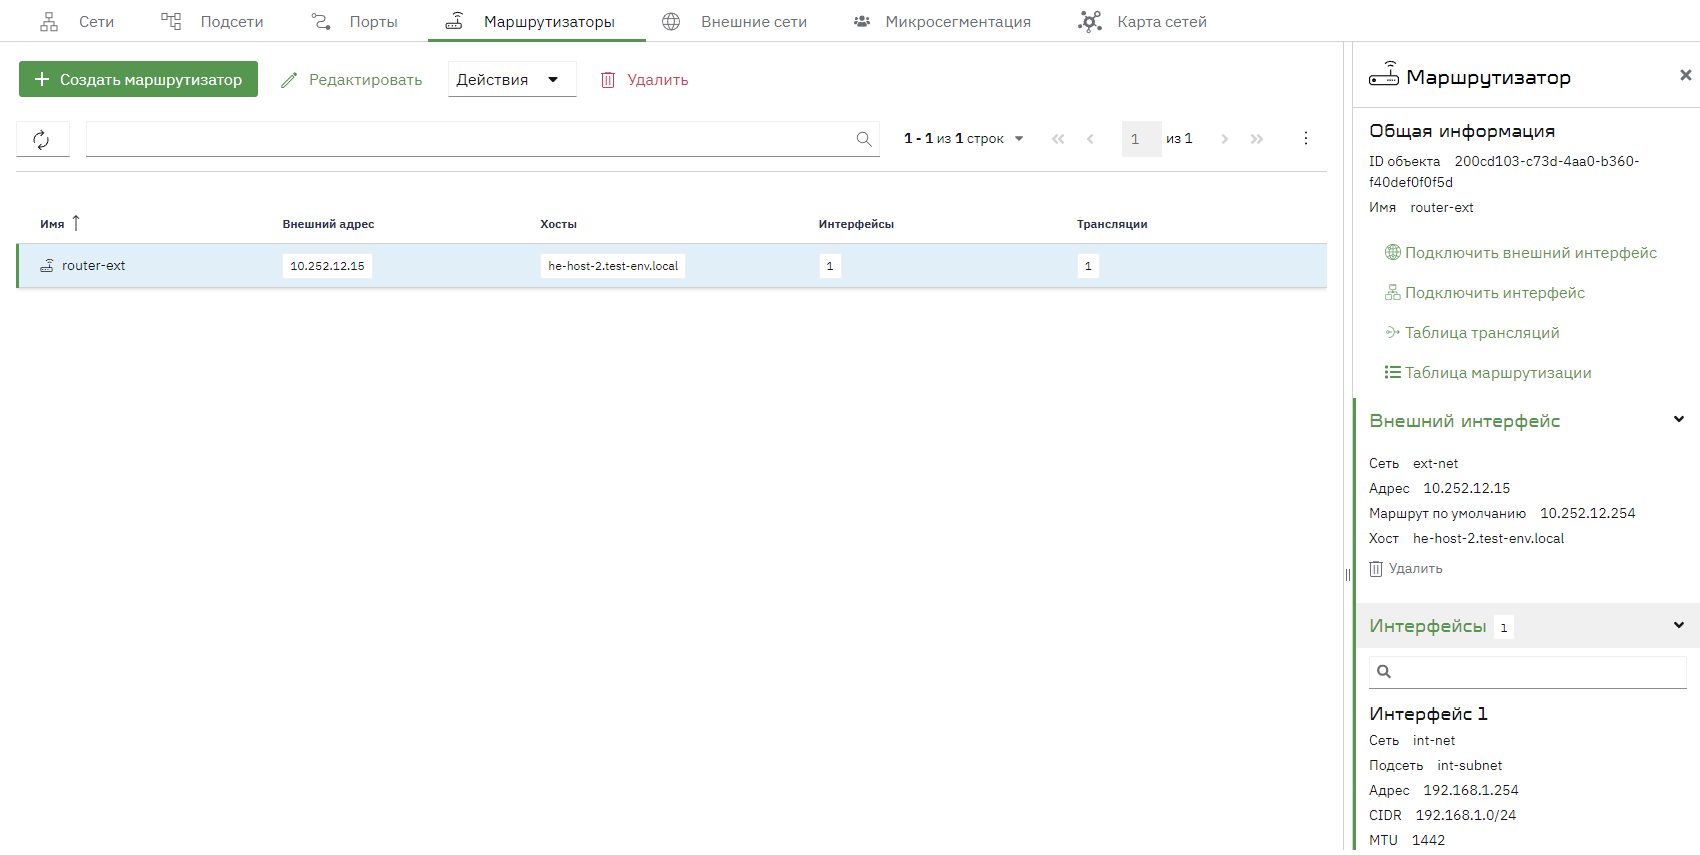Click Подключить внешний интерфейс link
The height and width of the screenshot is (855, 1700).
1520,253
